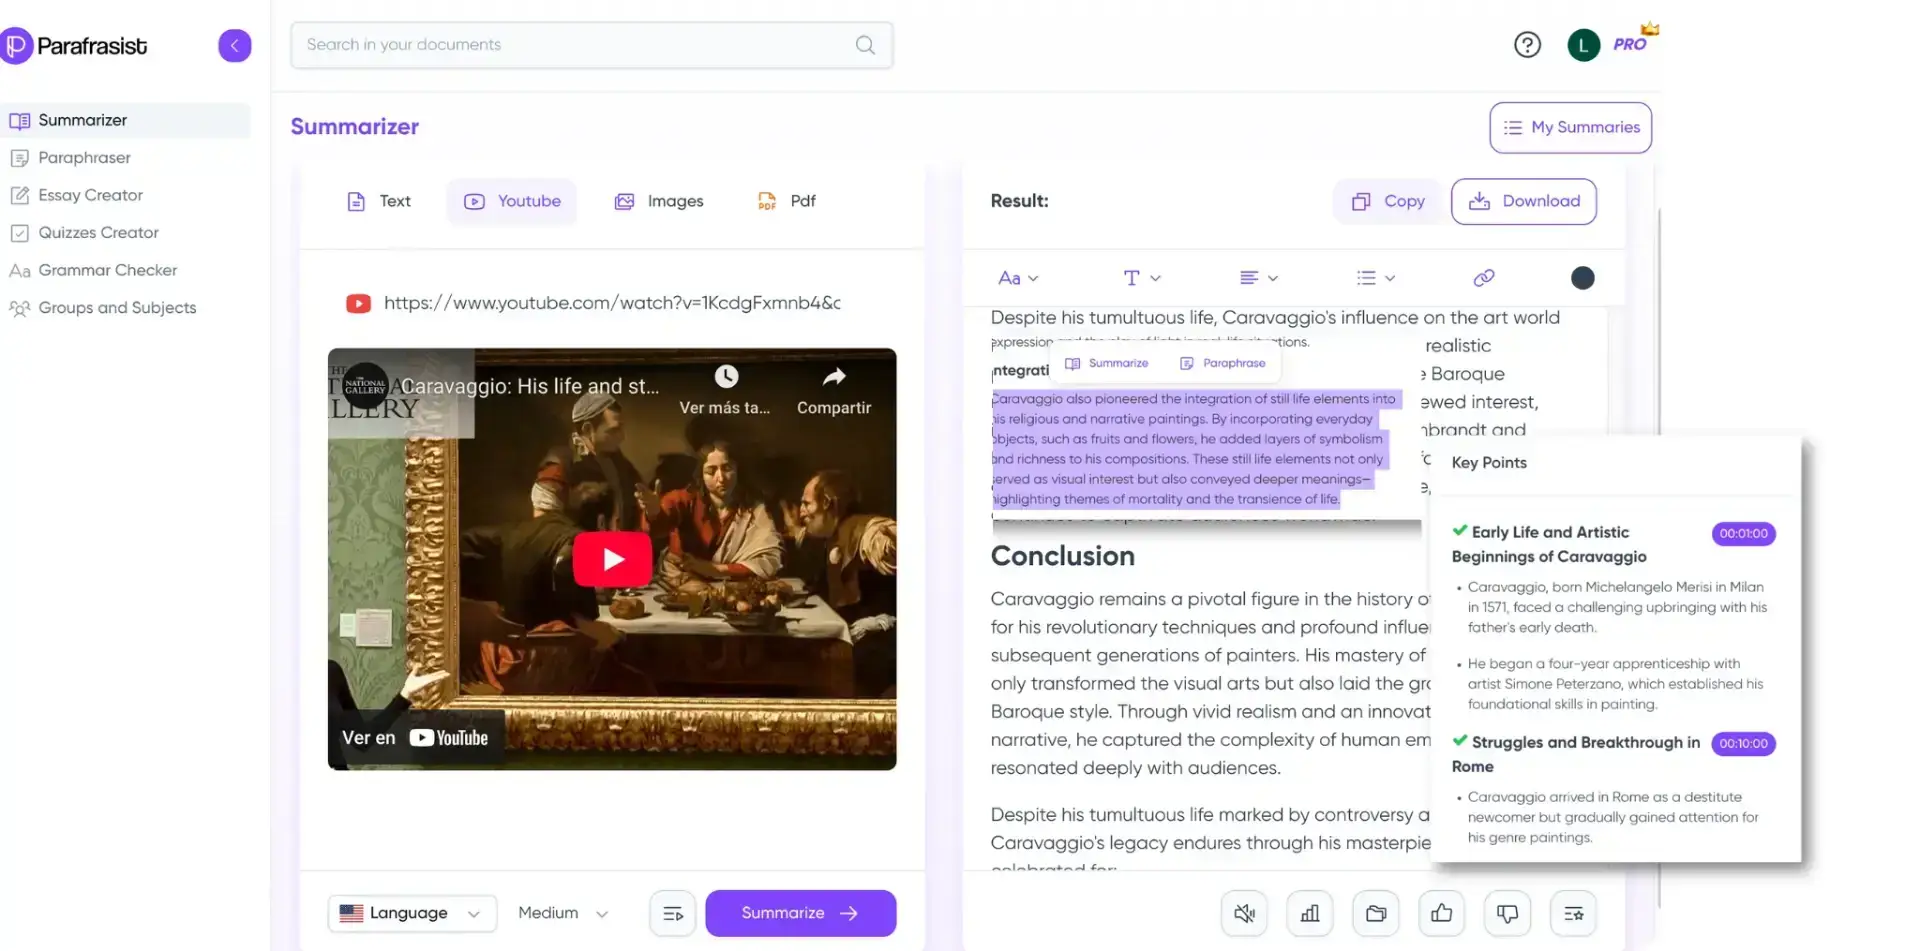The image size is (1920, 951).
Task: Copy the result text
Action: [x=1388, y=201]
